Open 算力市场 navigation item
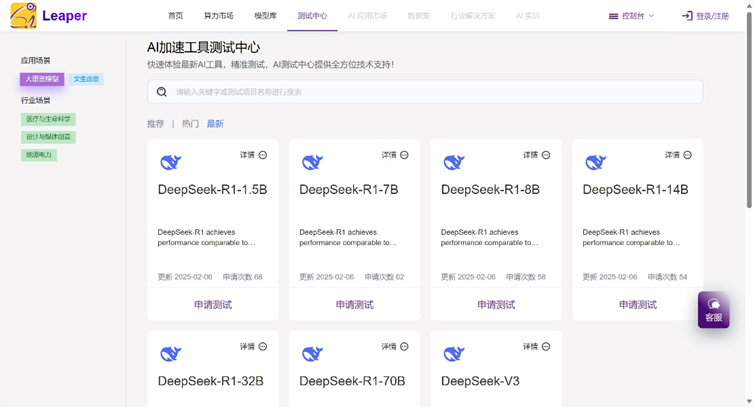 point(219,16)
